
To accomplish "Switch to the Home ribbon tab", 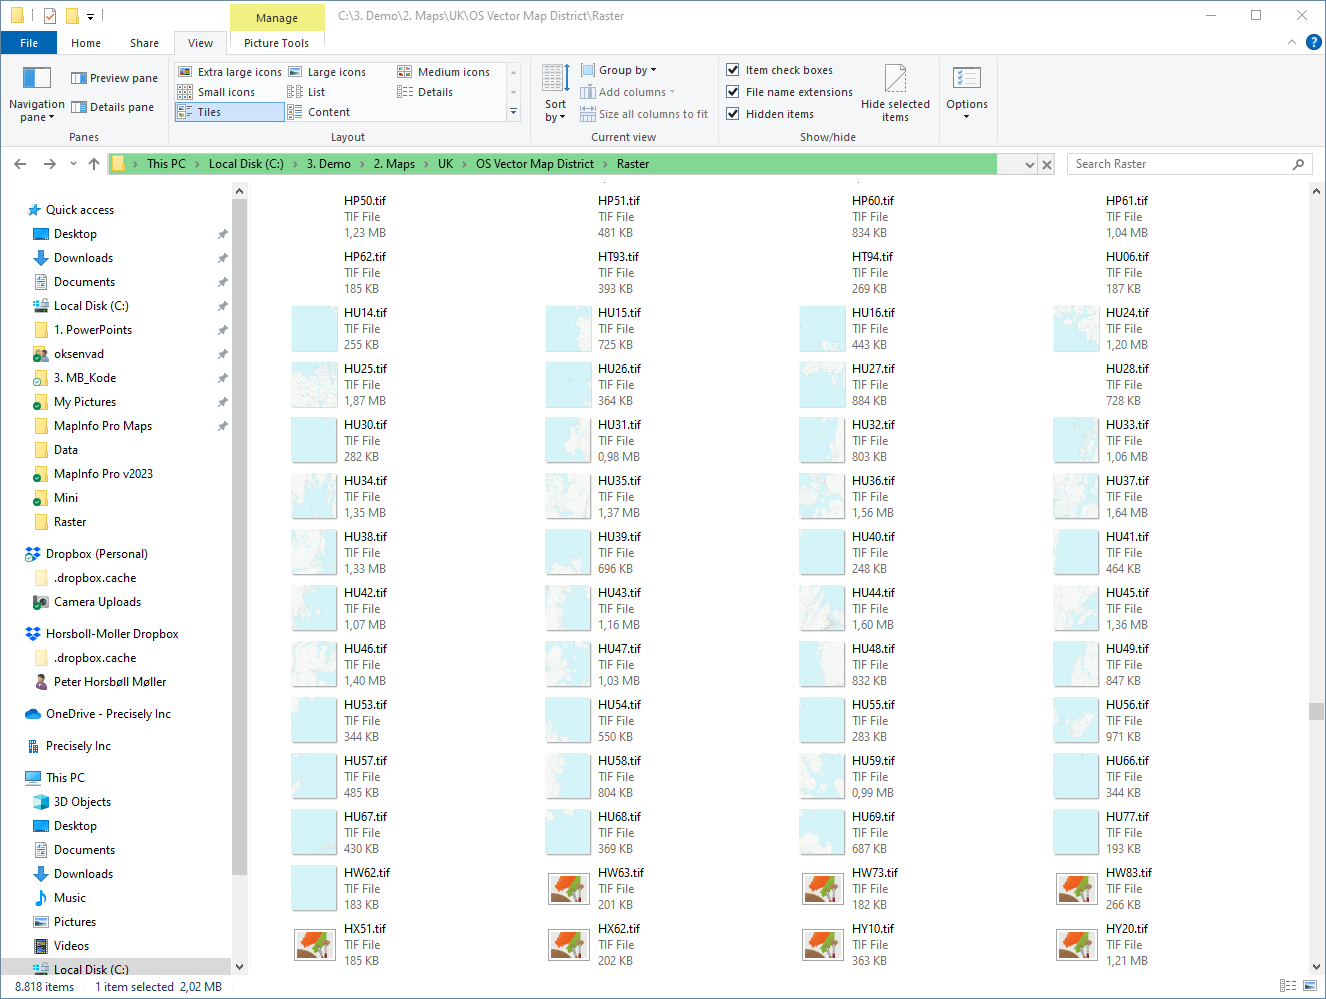I will [86, 43].
